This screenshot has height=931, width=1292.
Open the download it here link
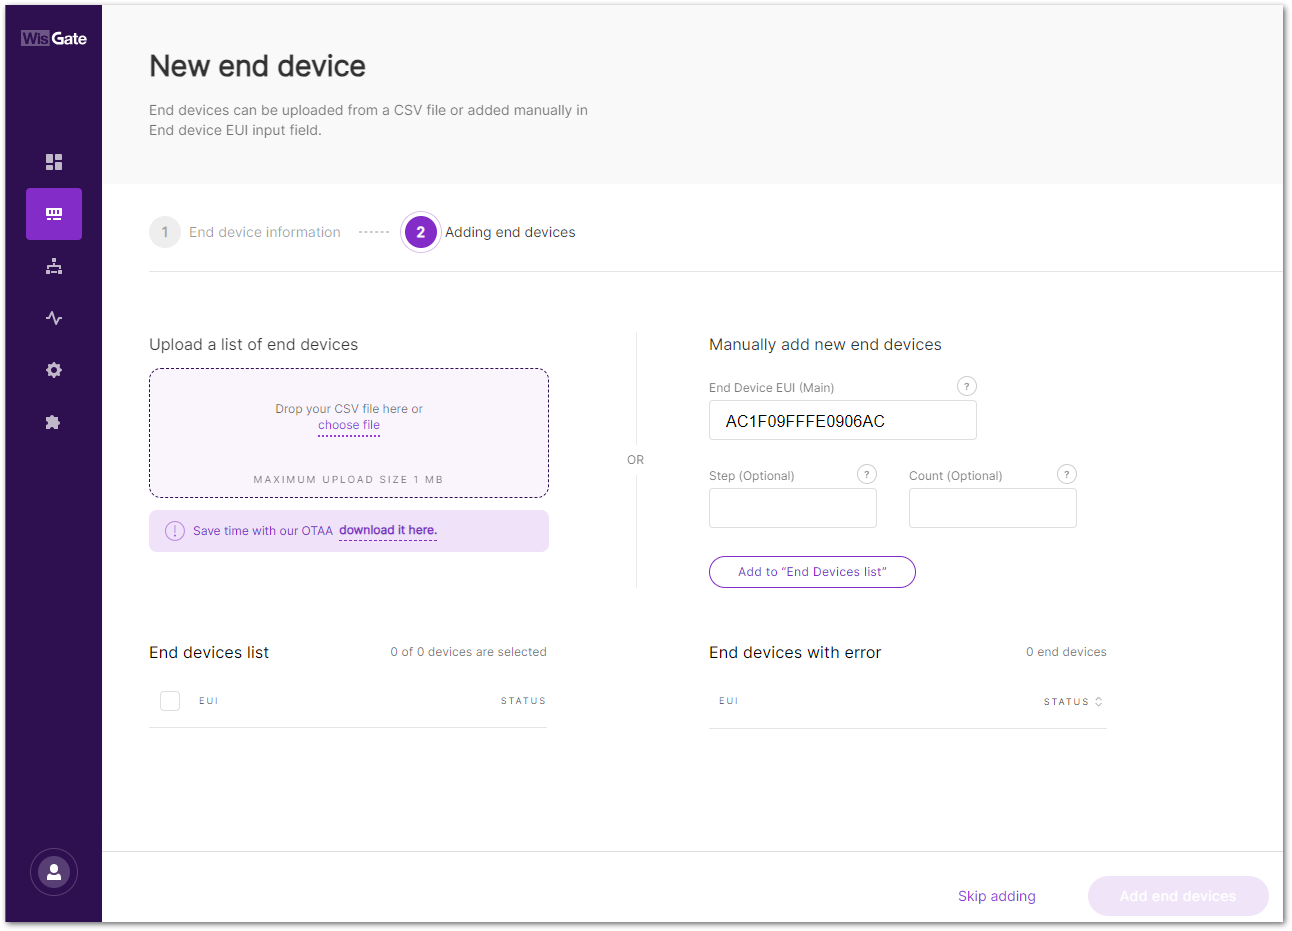[388, 531]
